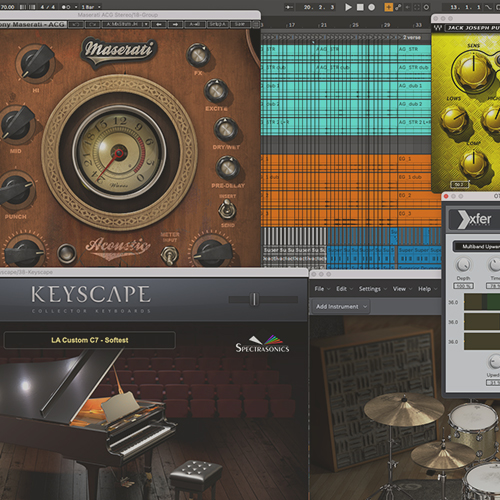Toggle the circle loop icon in top bar
The height and width of the screenshot is (500, 500).
[x=426, y=7]
